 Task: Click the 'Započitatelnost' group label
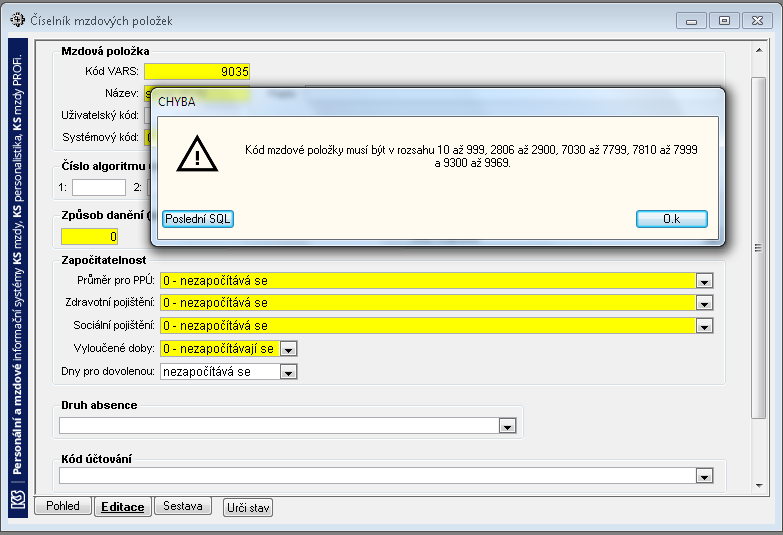[x=104, y=260]
